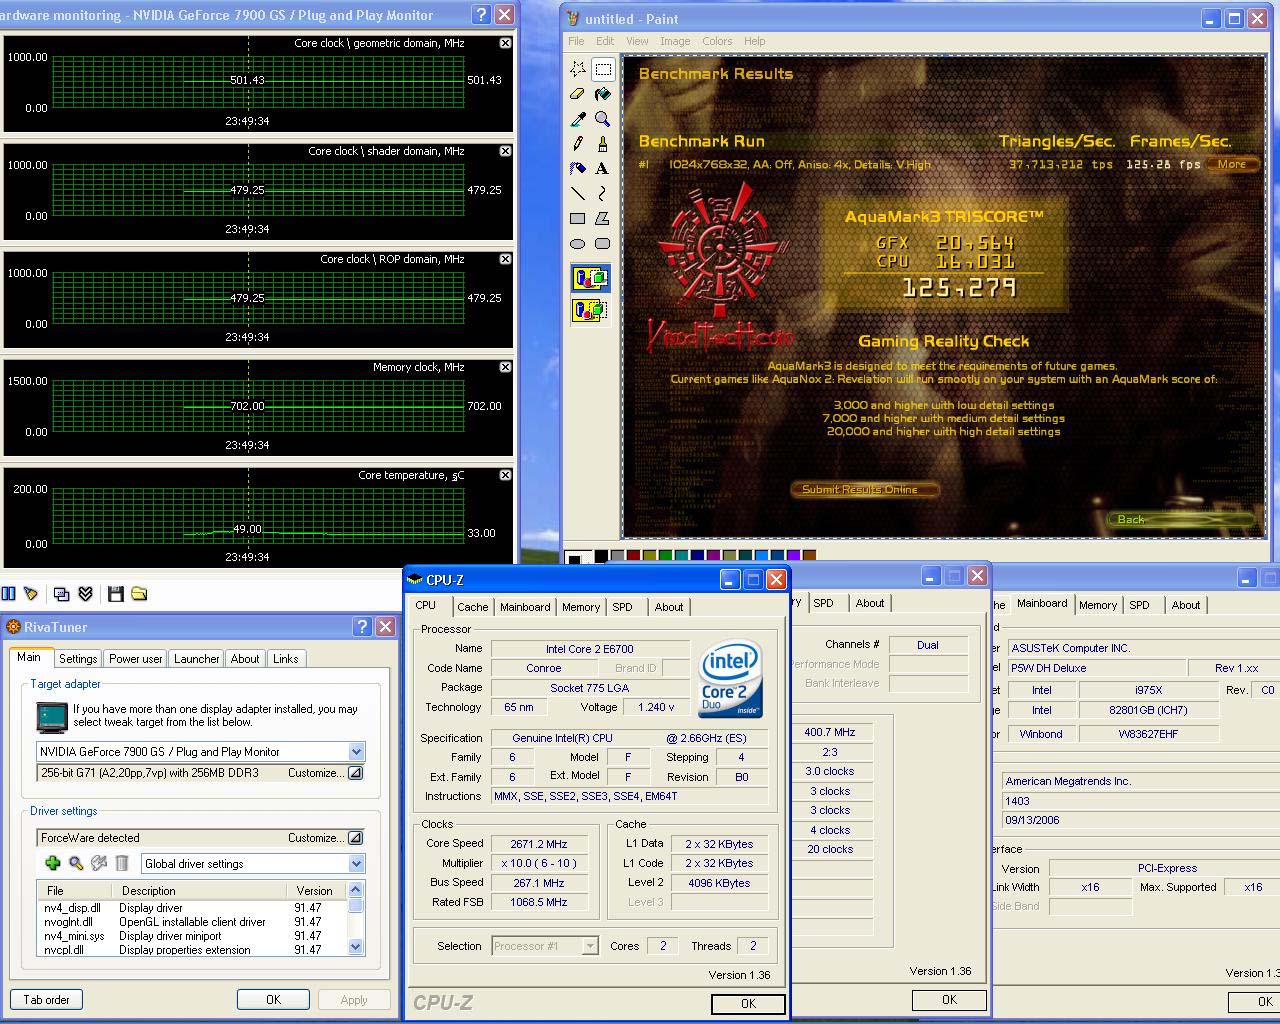Select the nv4_mini.sys row in driver list
Viewport: 1280px width, 1024px height.
[x=192, y=936]
